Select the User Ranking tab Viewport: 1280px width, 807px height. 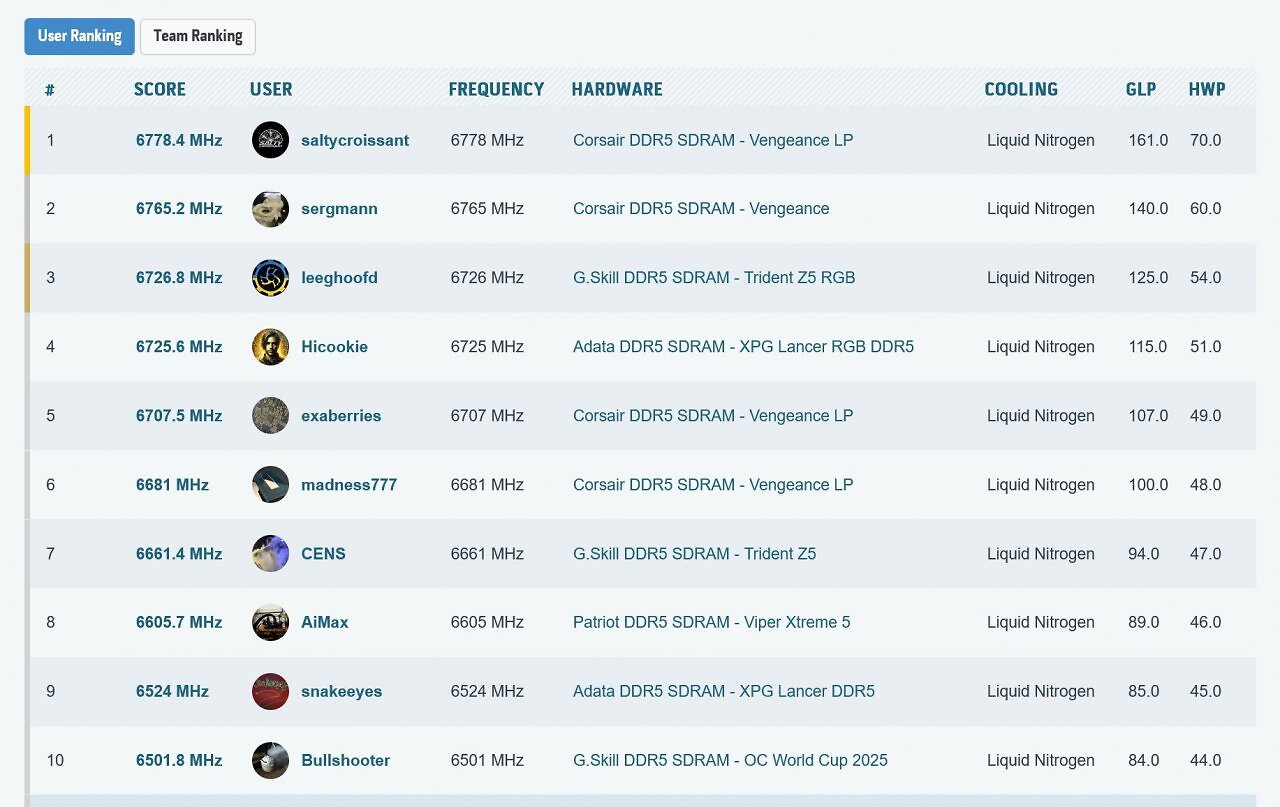click(80, 36)
